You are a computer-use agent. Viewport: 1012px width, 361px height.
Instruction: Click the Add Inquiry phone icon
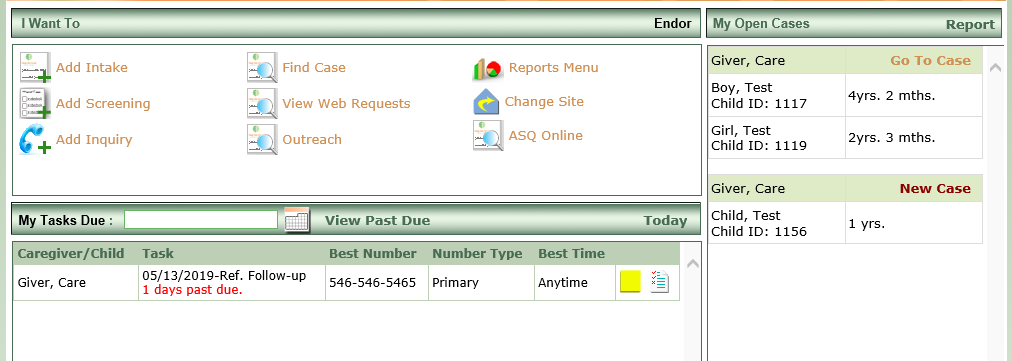(x=35, y=139)
